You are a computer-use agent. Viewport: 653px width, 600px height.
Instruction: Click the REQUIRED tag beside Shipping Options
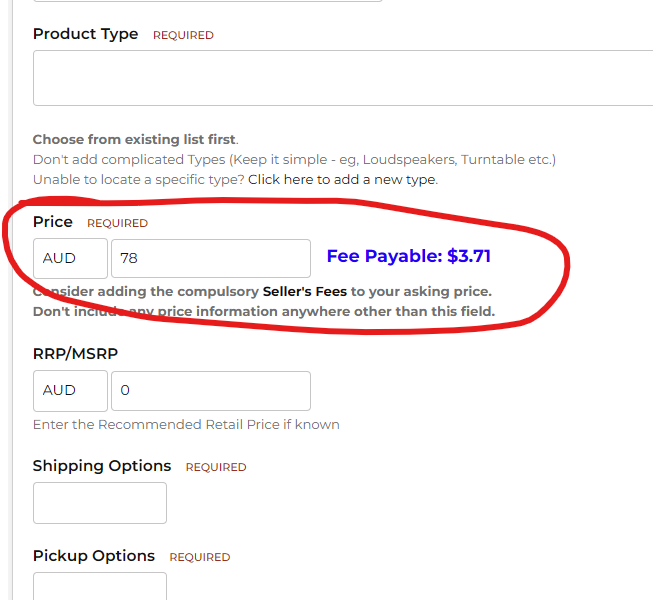tap(216, 467)
